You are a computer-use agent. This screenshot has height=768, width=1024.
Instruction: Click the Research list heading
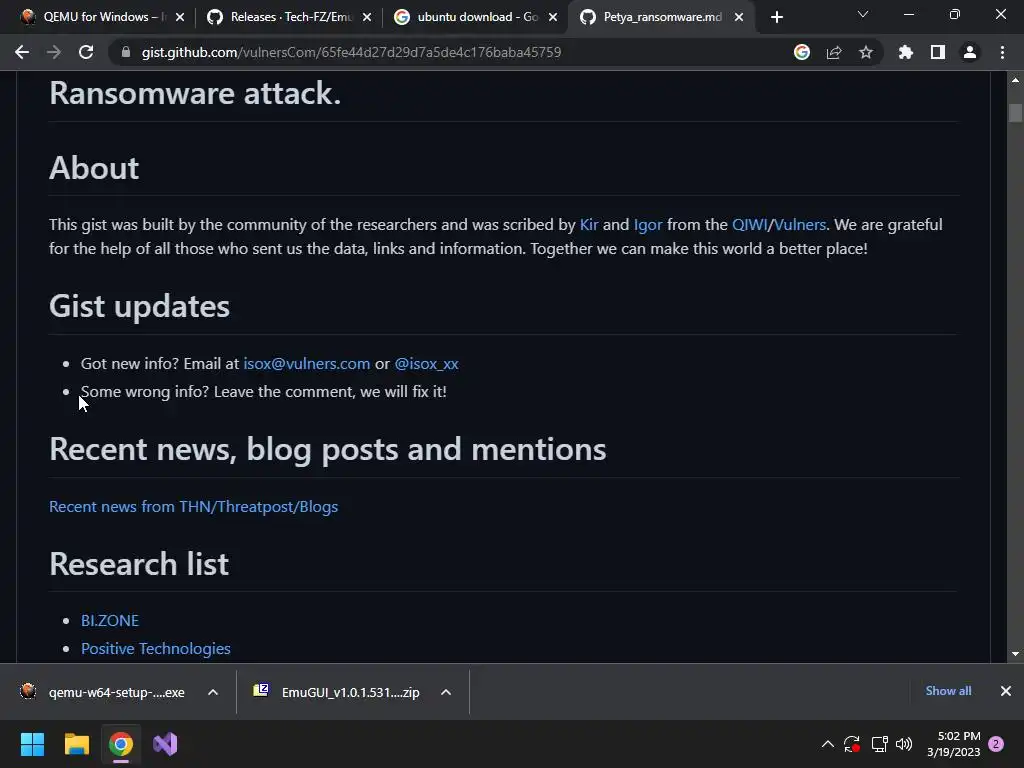click(x=139, y=564)
